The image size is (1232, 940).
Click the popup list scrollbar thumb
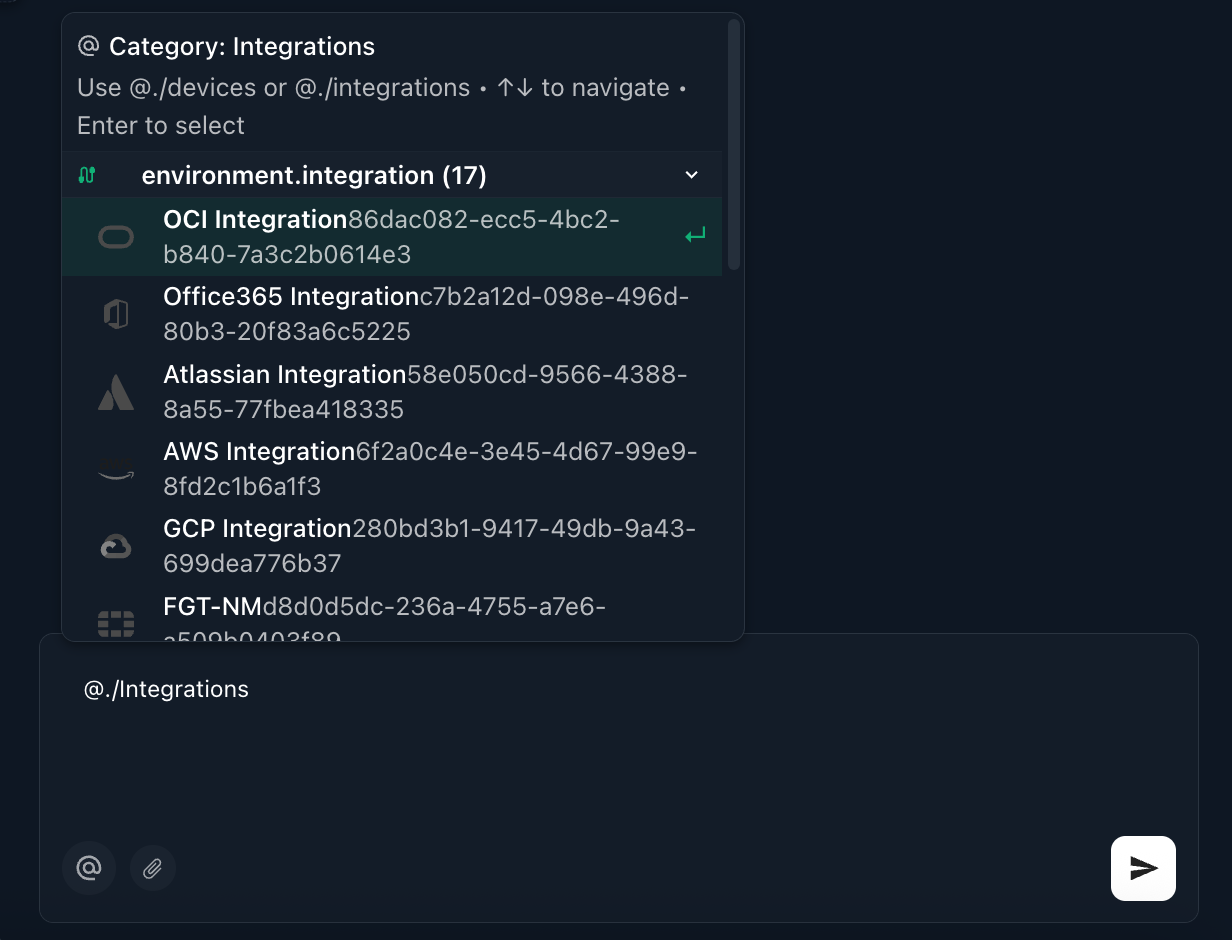734,145
